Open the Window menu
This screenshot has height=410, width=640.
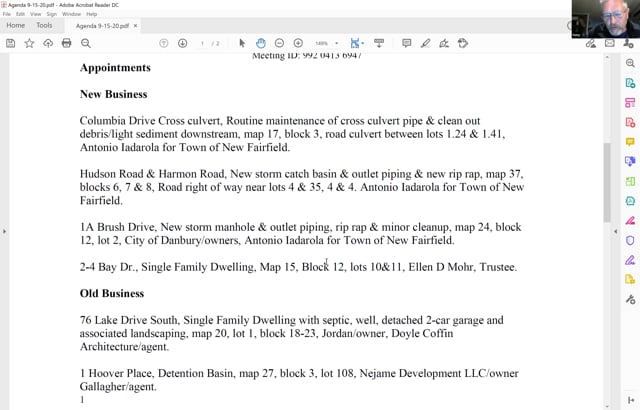(x=71, y=14)
